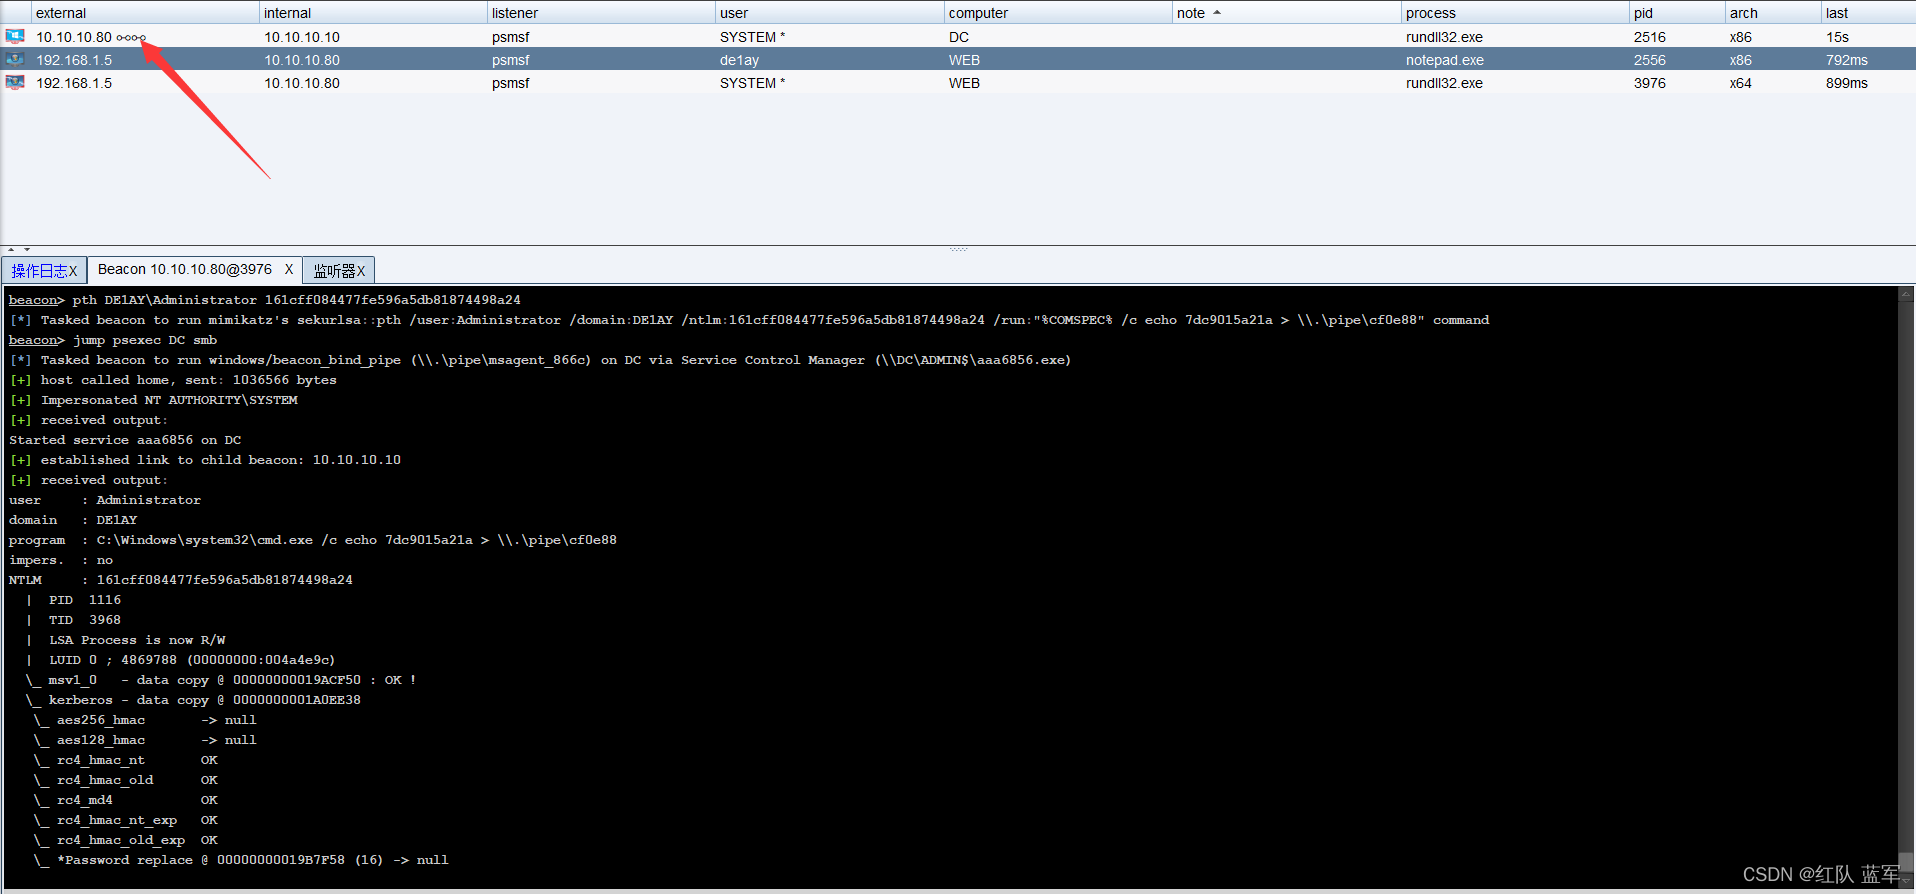Select the beacon icon for pid 3976 row
Image resolution: width=1916 pixels, height=894 pixels.
point(15,82)
